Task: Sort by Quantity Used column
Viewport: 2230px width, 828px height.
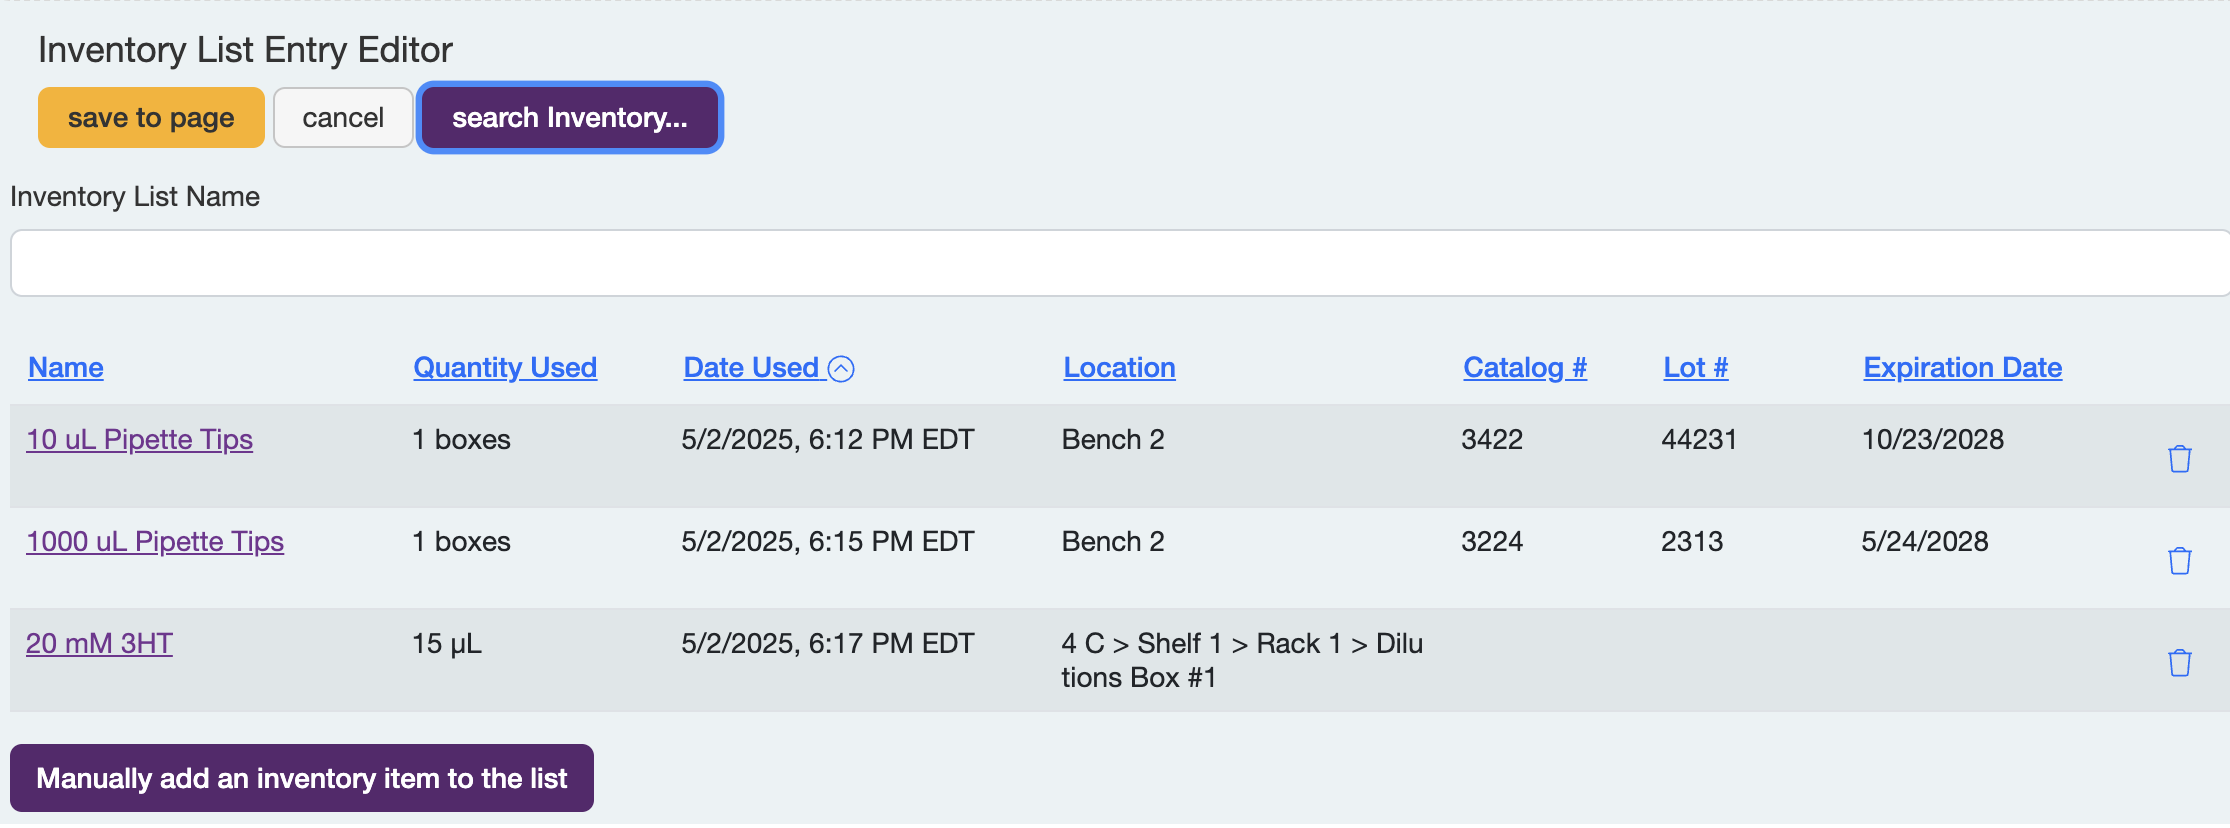Action: click(505, 368)
